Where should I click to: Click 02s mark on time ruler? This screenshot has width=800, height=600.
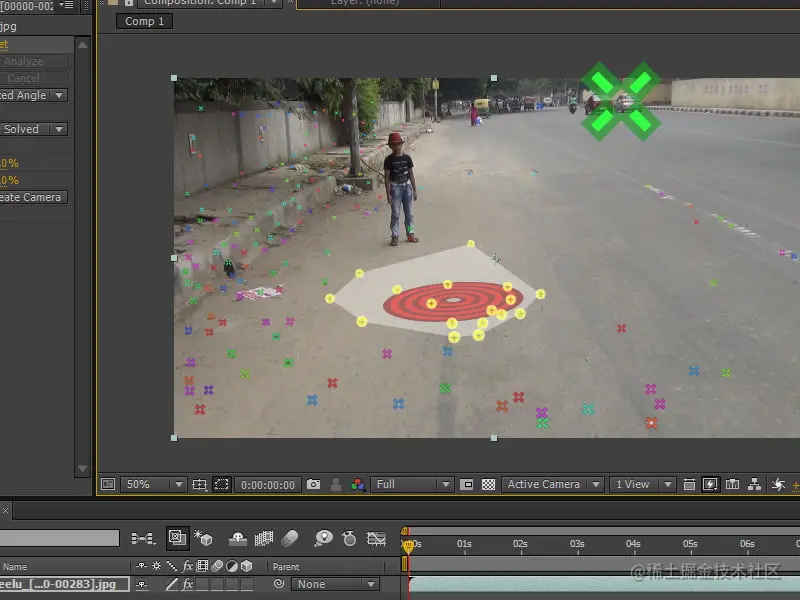pos(520,544)
